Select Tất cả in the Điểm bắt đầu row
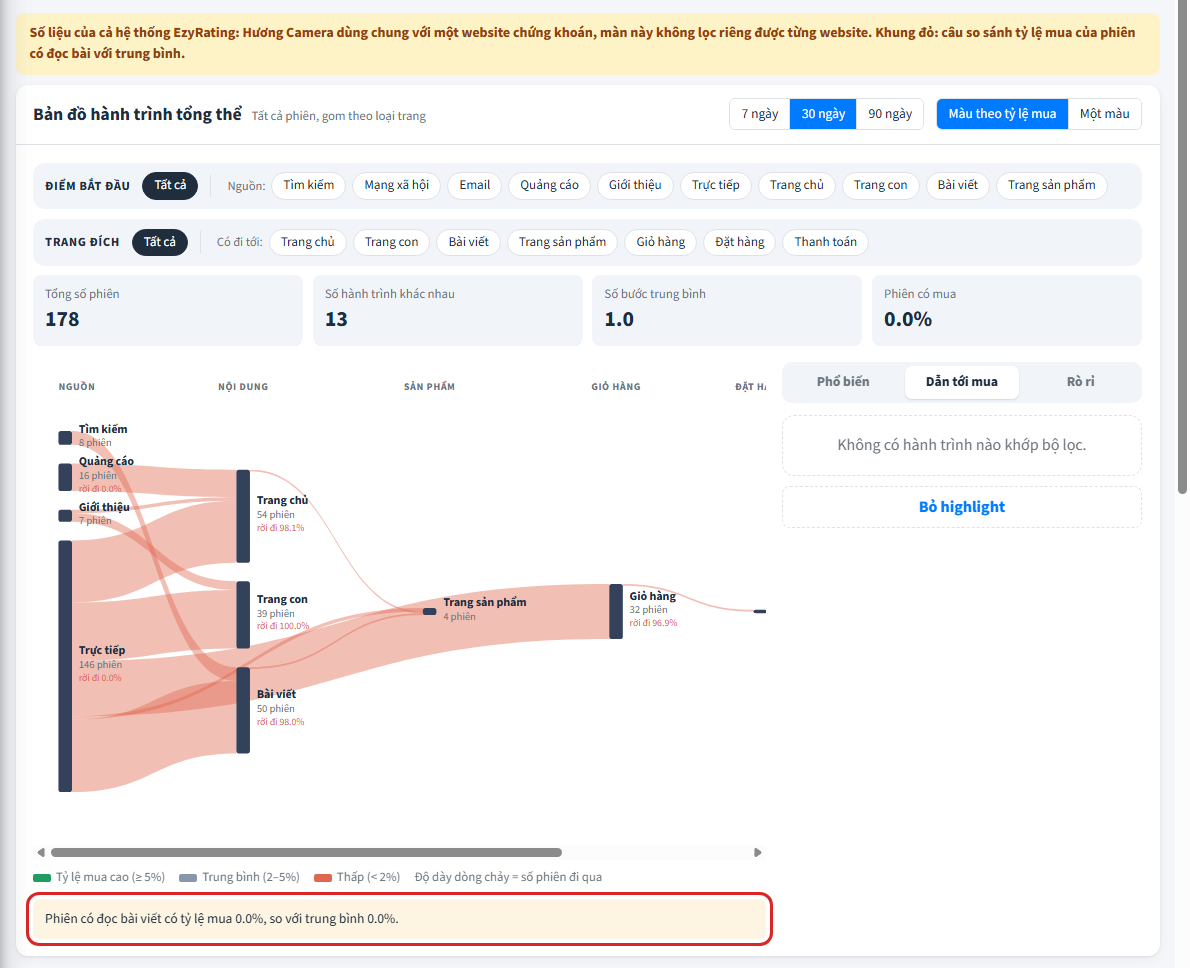The width and height of the screenshot is (1190, 968). (x=170, y=185)
